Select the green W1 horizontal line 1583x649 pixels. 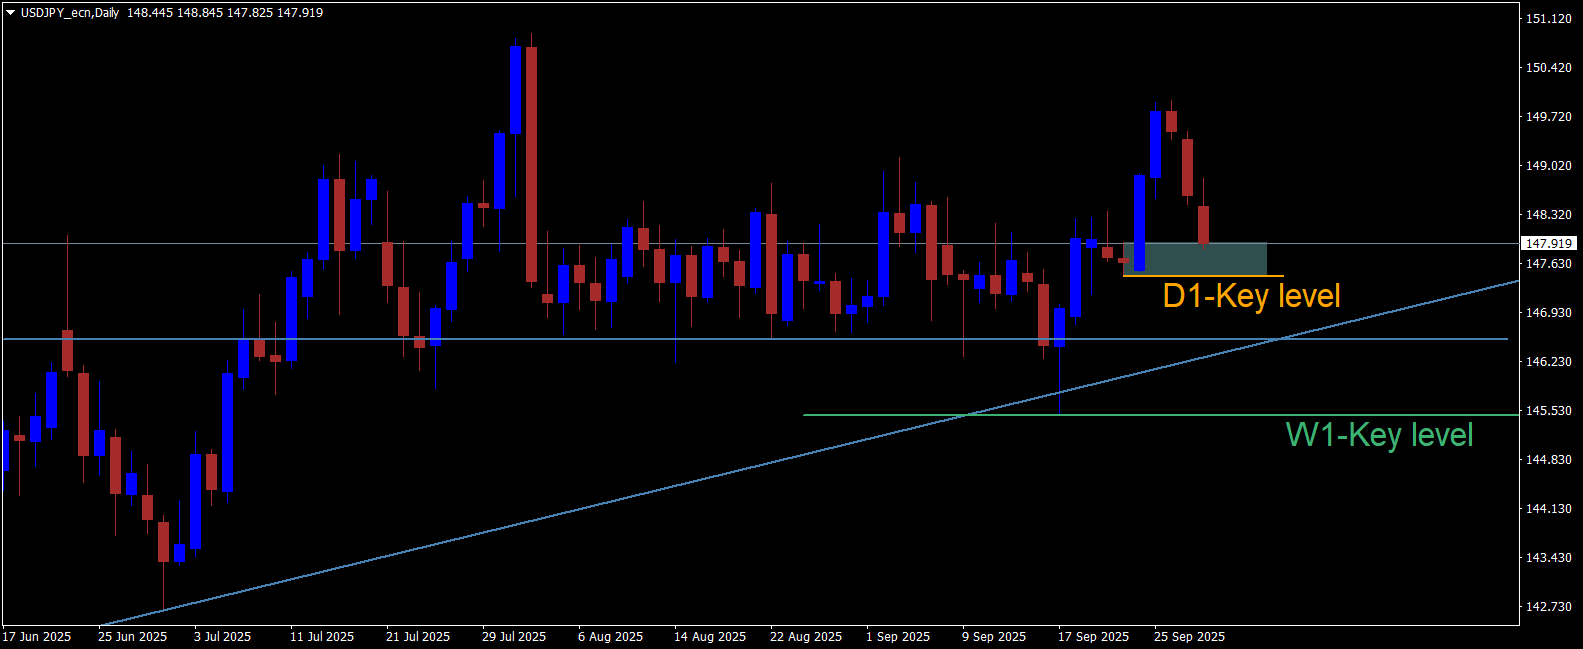pos(1160,415)
